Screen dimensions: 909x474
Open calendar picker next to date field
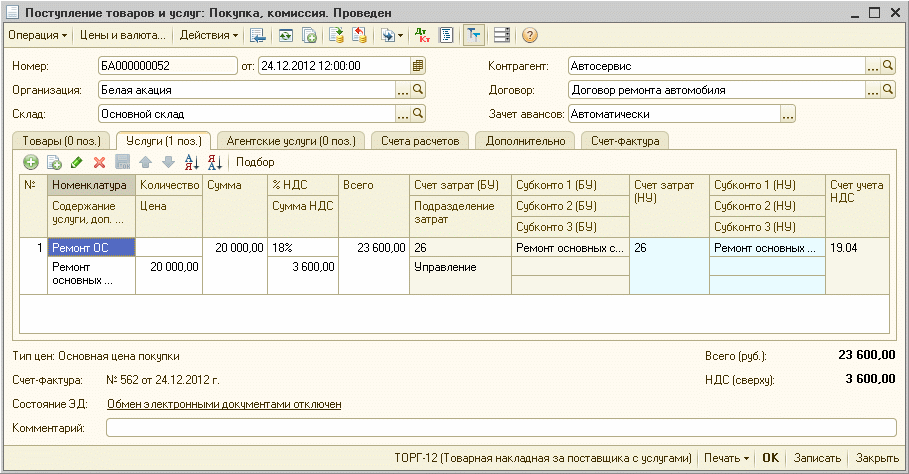418,66
